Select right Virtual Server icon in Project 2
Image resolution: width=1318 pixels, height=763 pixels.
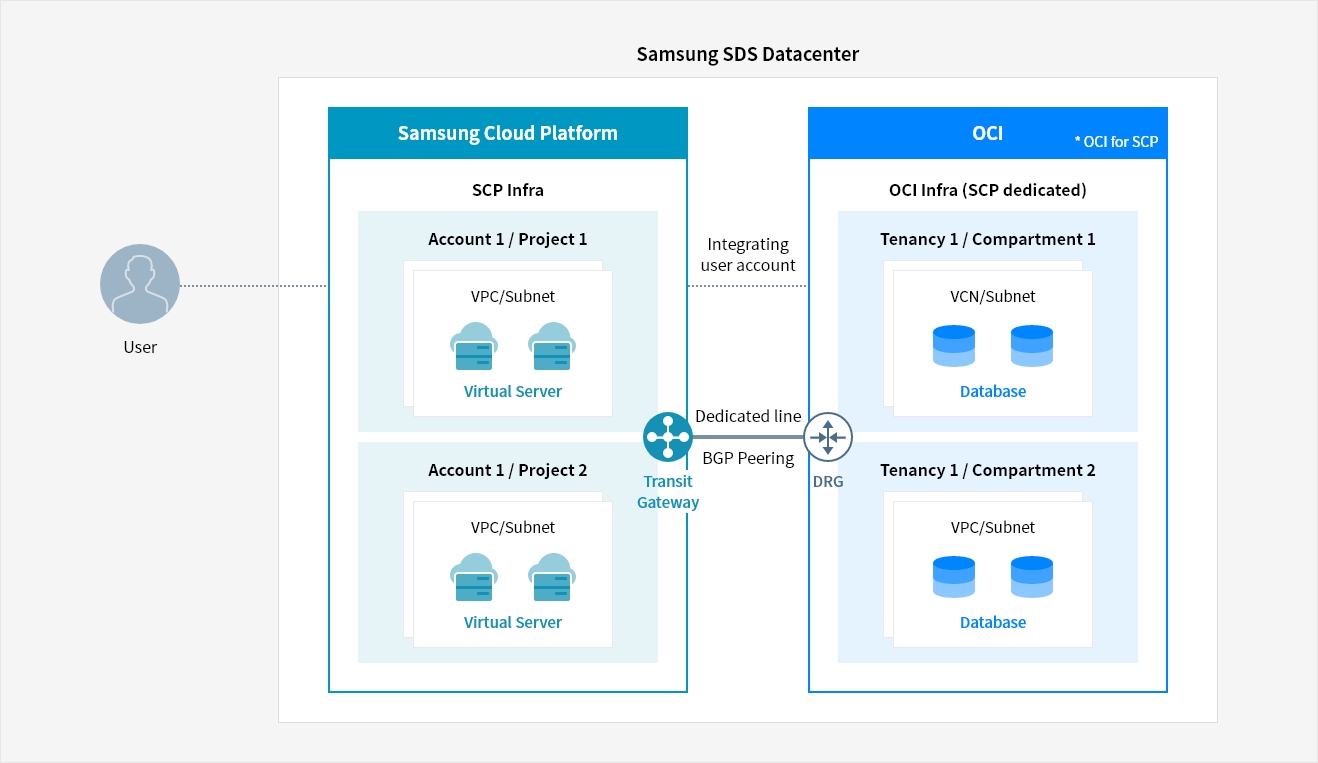click(x=552, y=577)
